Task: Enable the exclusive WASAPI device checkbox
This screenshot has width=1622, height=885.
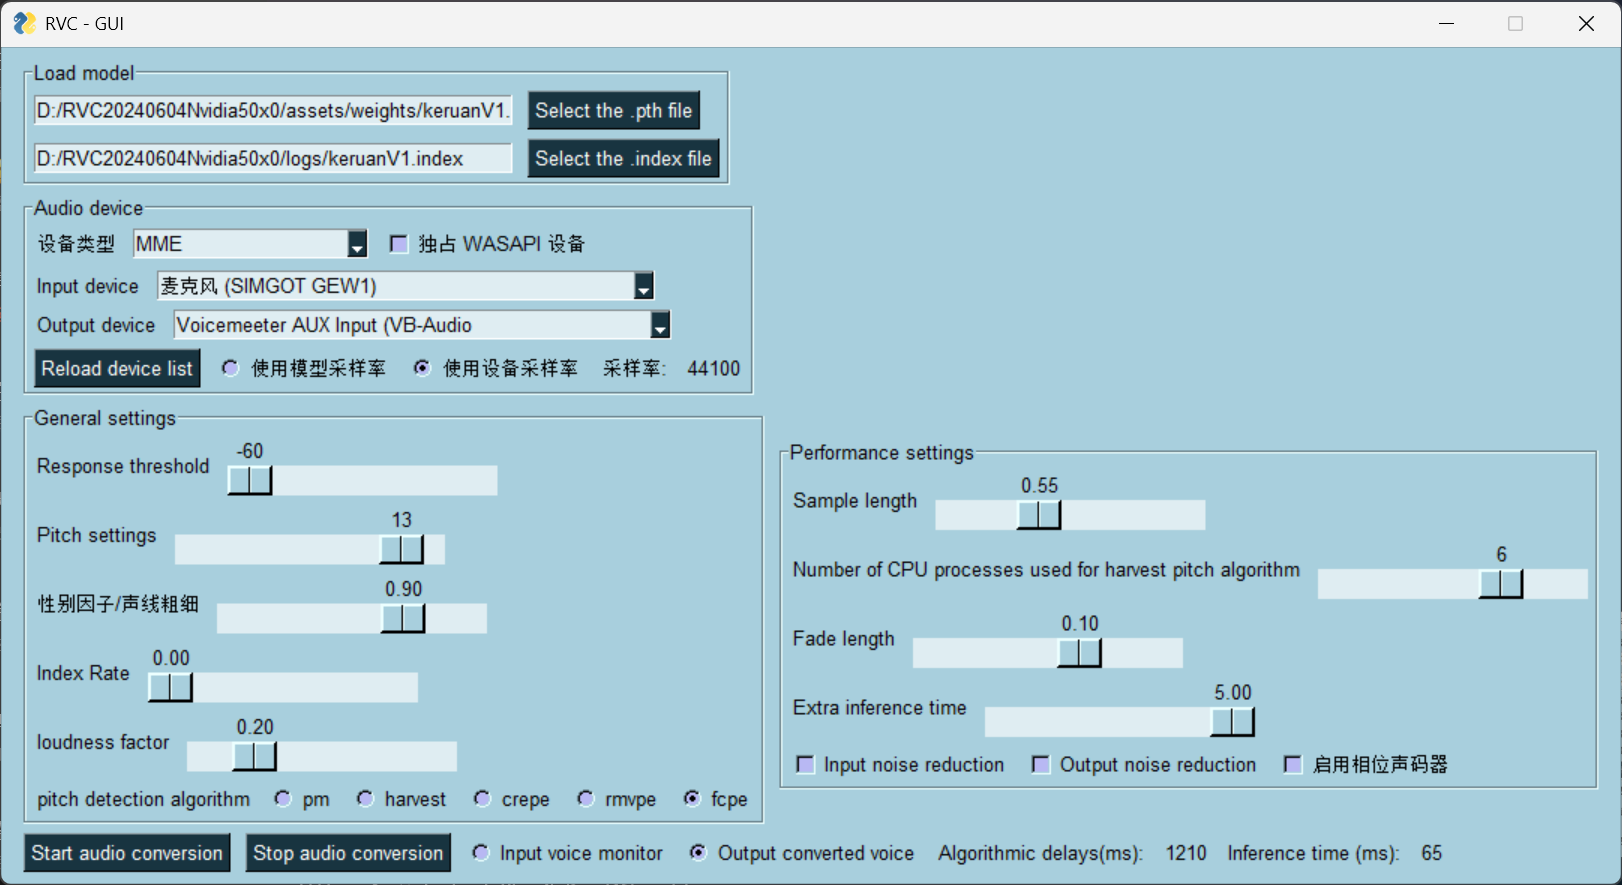Action: pyautogui.click(x=399, y=244)
